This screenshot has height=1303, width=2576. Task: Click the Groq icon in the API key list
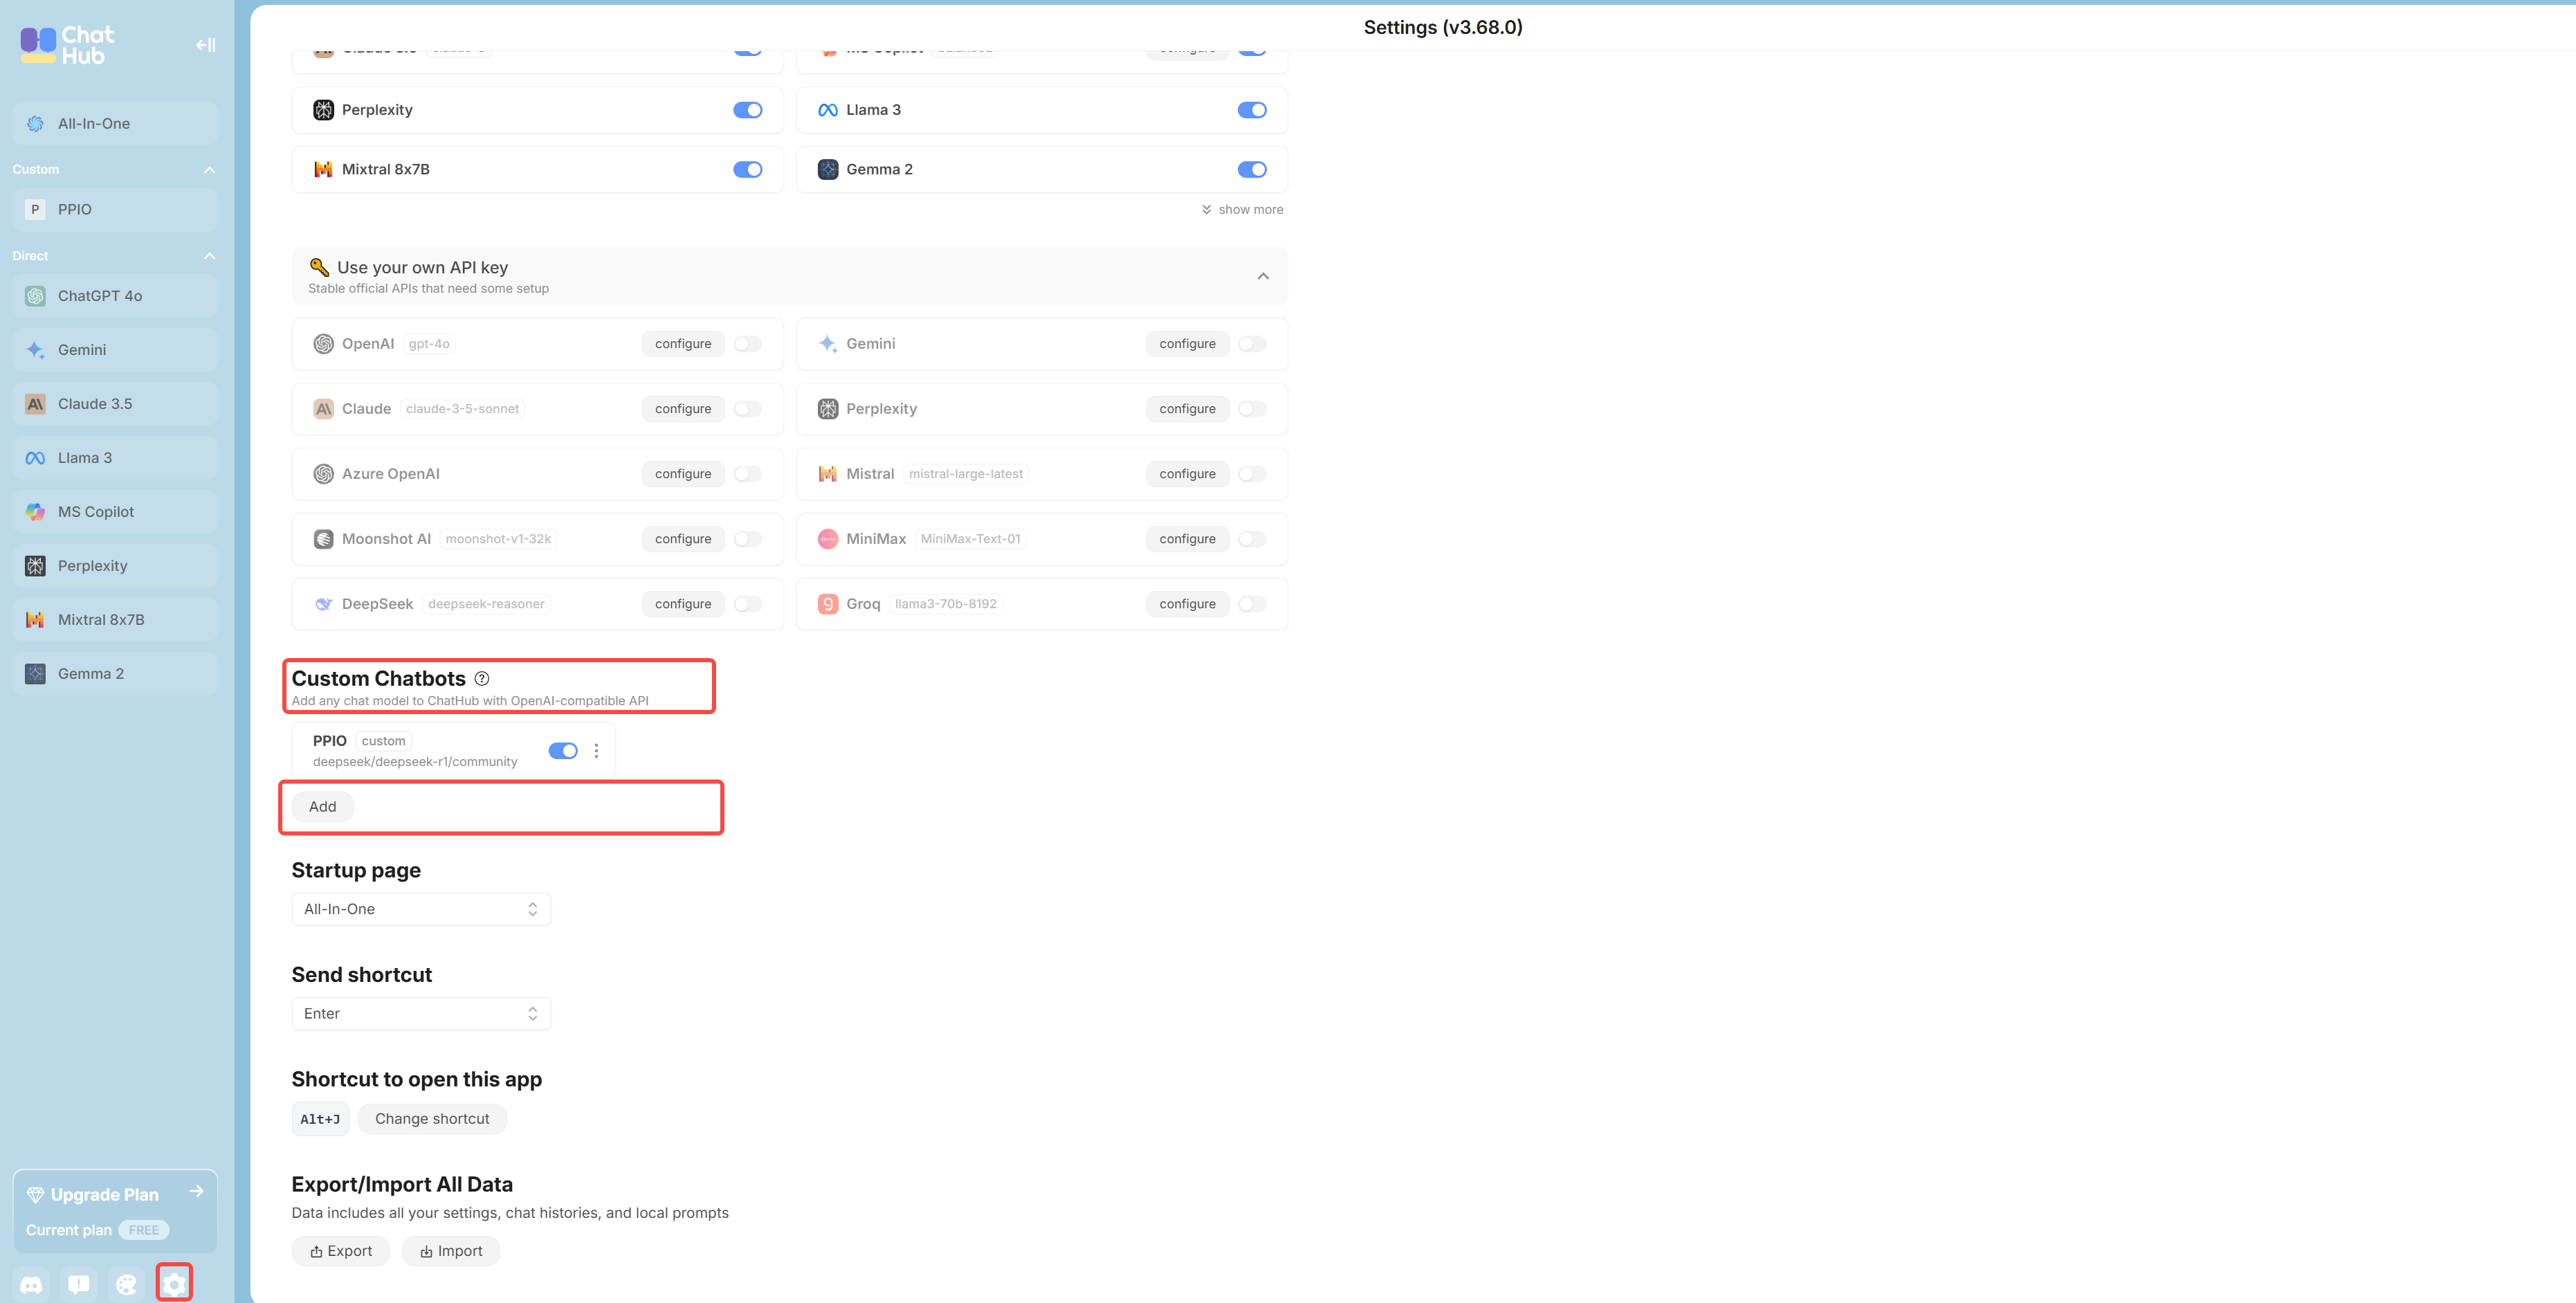(828, 604)
